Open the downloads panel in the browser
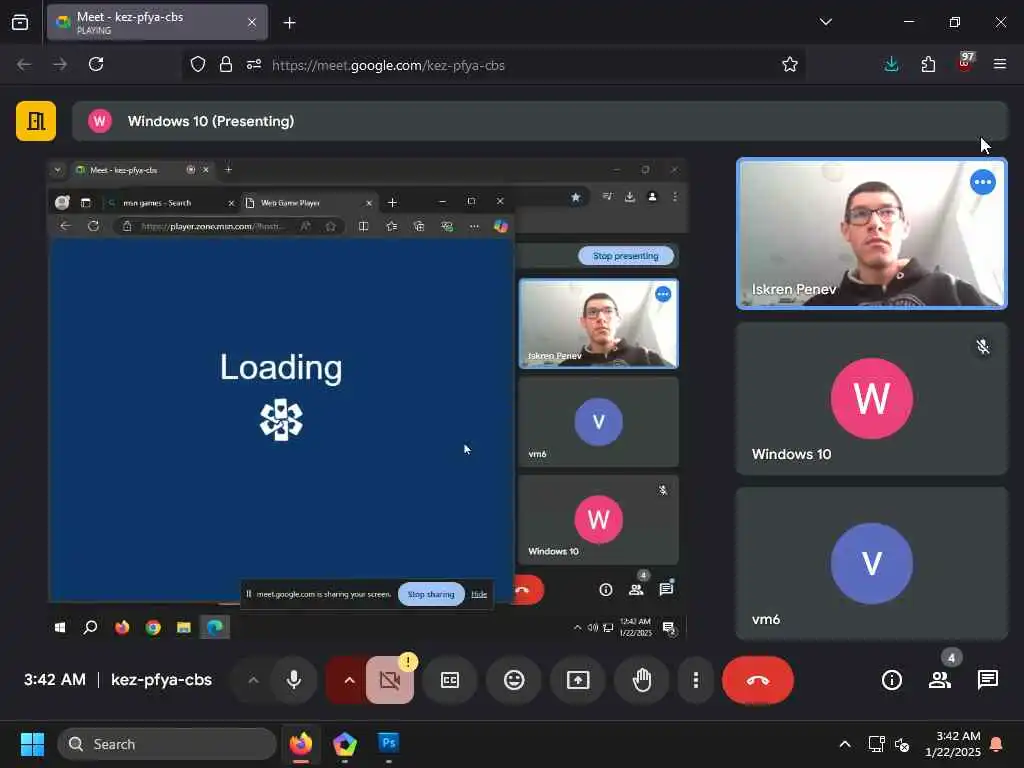This screenshot has height=768, width=1024. pyautogui.click(x=891, y=64)
